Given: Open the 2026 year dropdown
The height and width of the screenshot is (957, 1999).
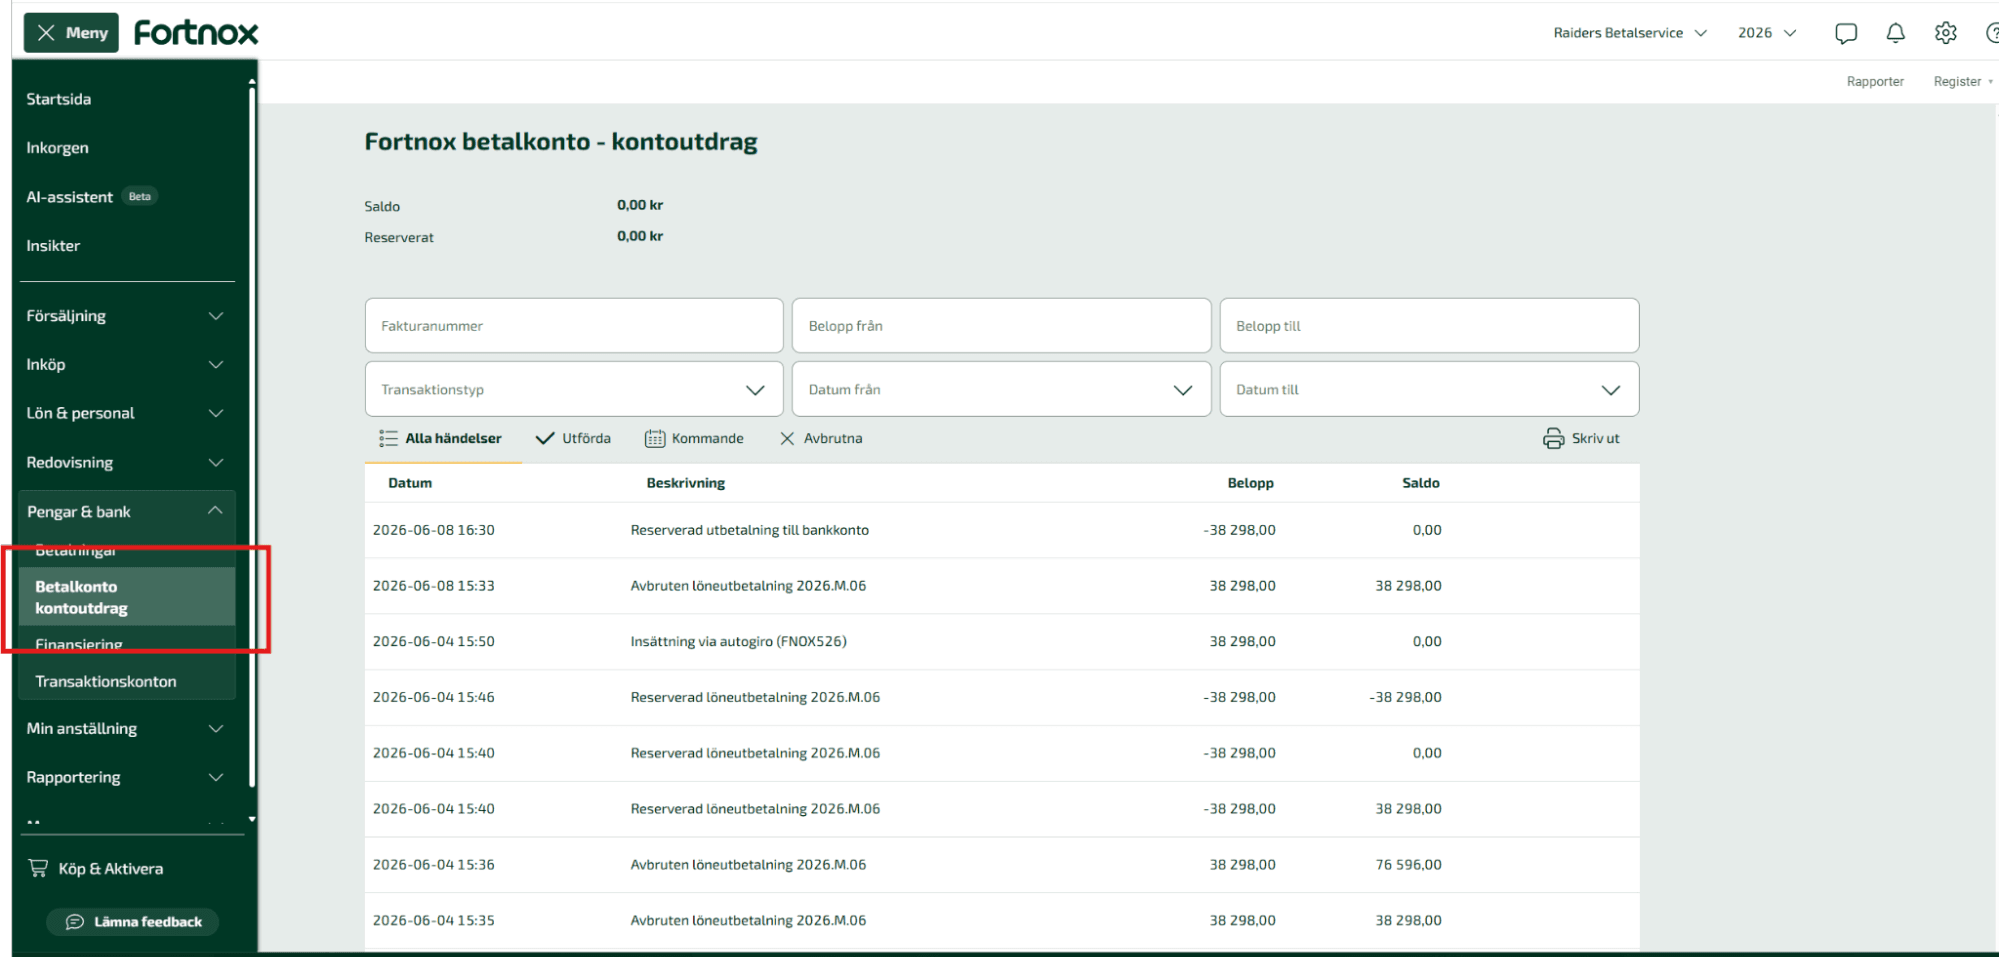Looking at the screenshot, I should pos(1767,33).
